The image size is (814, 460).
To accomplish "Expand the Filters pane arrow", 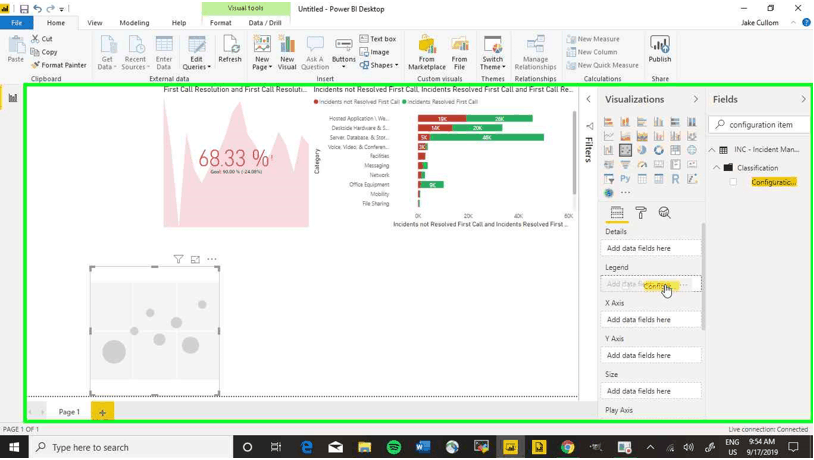I will [588, 99].
